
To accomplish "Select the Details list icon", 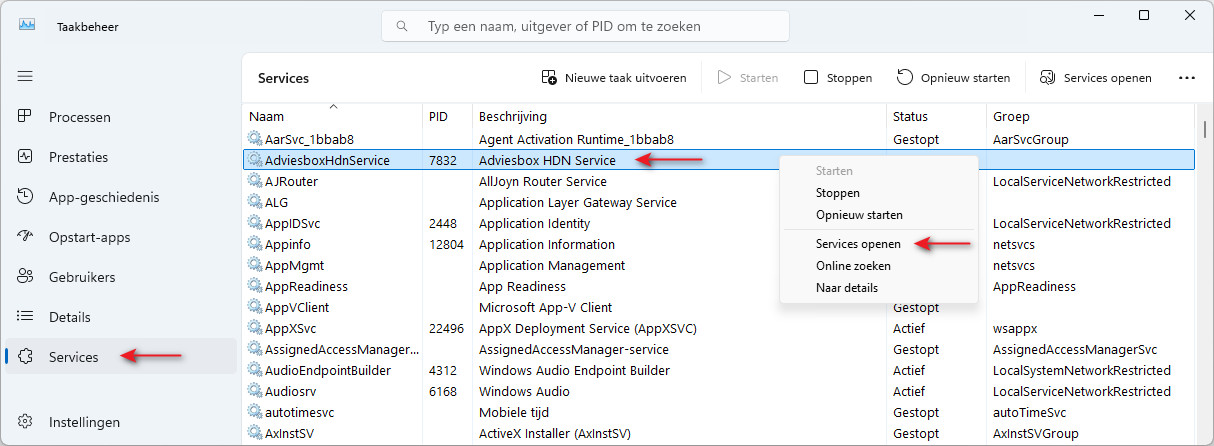I will (26, 317).
